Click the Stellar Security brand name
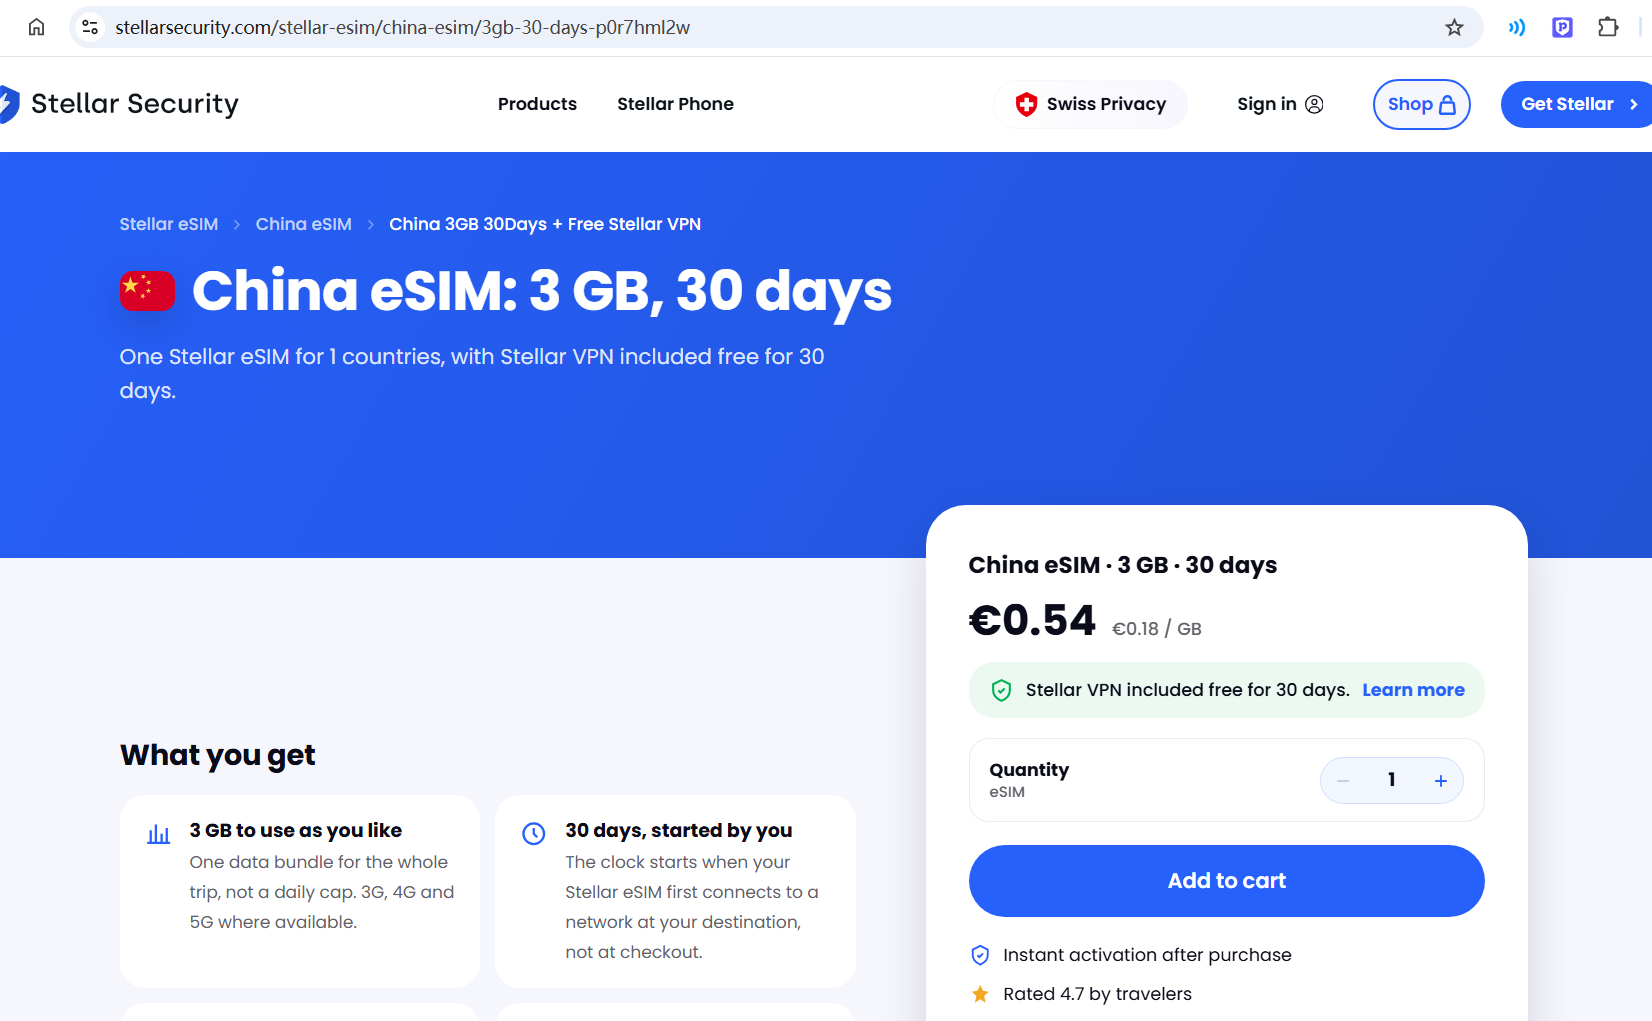 pyautogui.click(x=135, y=104)
